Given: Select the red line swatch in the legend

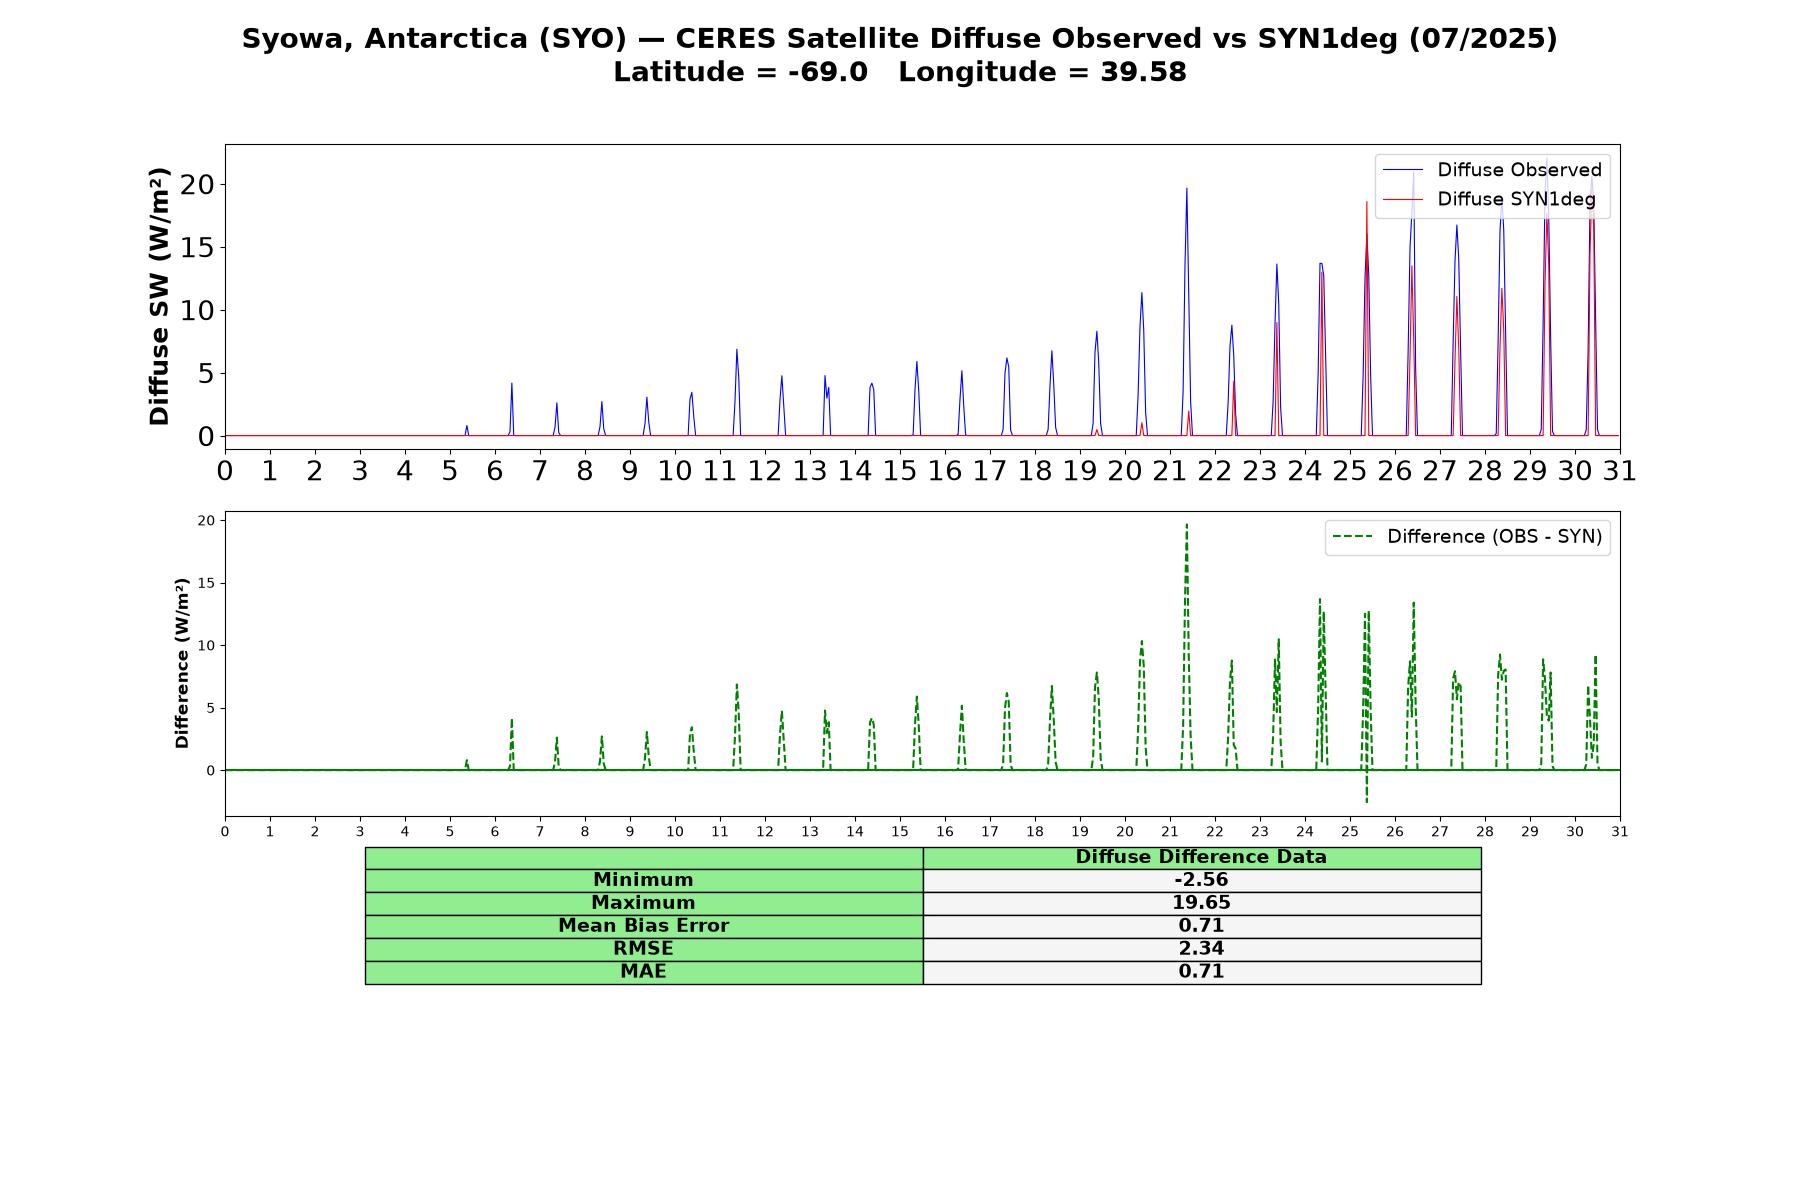Looking at the screenshot, I should [1403, 199].
